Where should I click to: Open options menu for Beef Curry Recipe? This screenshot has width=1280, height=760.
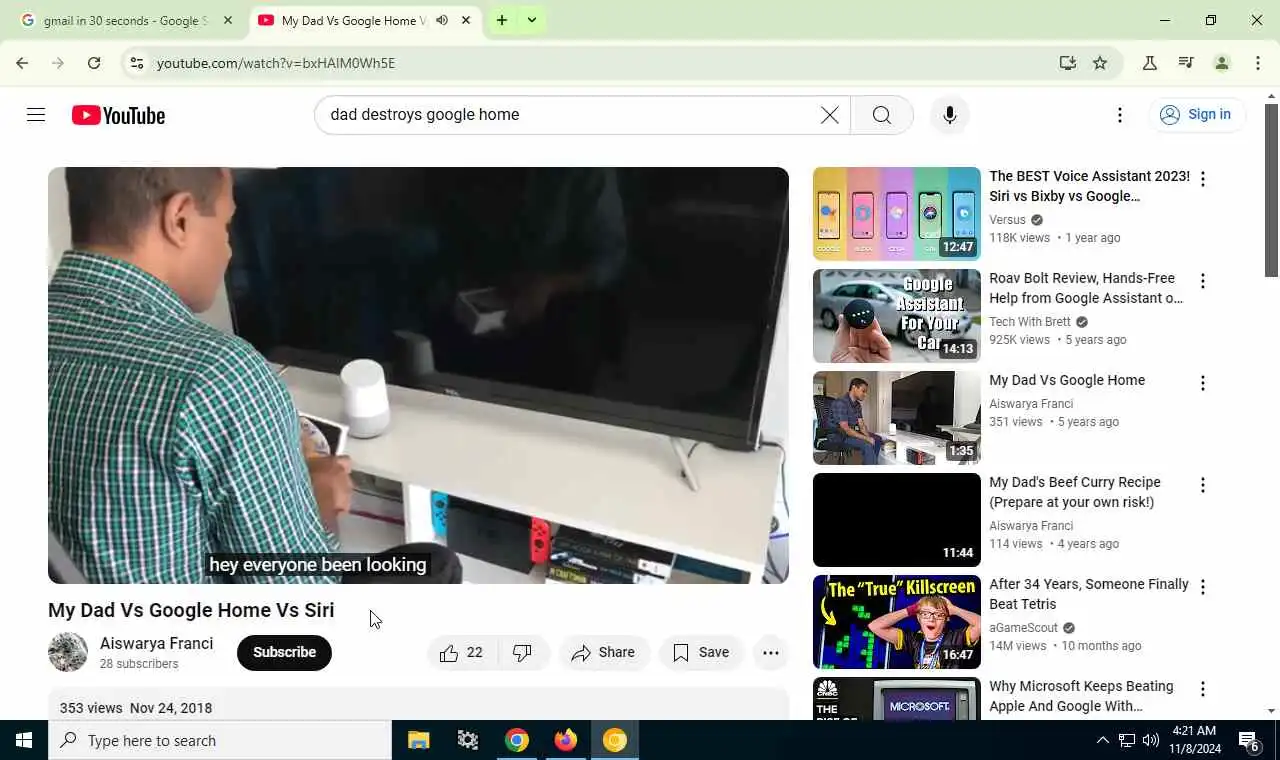click(x=1203, y=485)
